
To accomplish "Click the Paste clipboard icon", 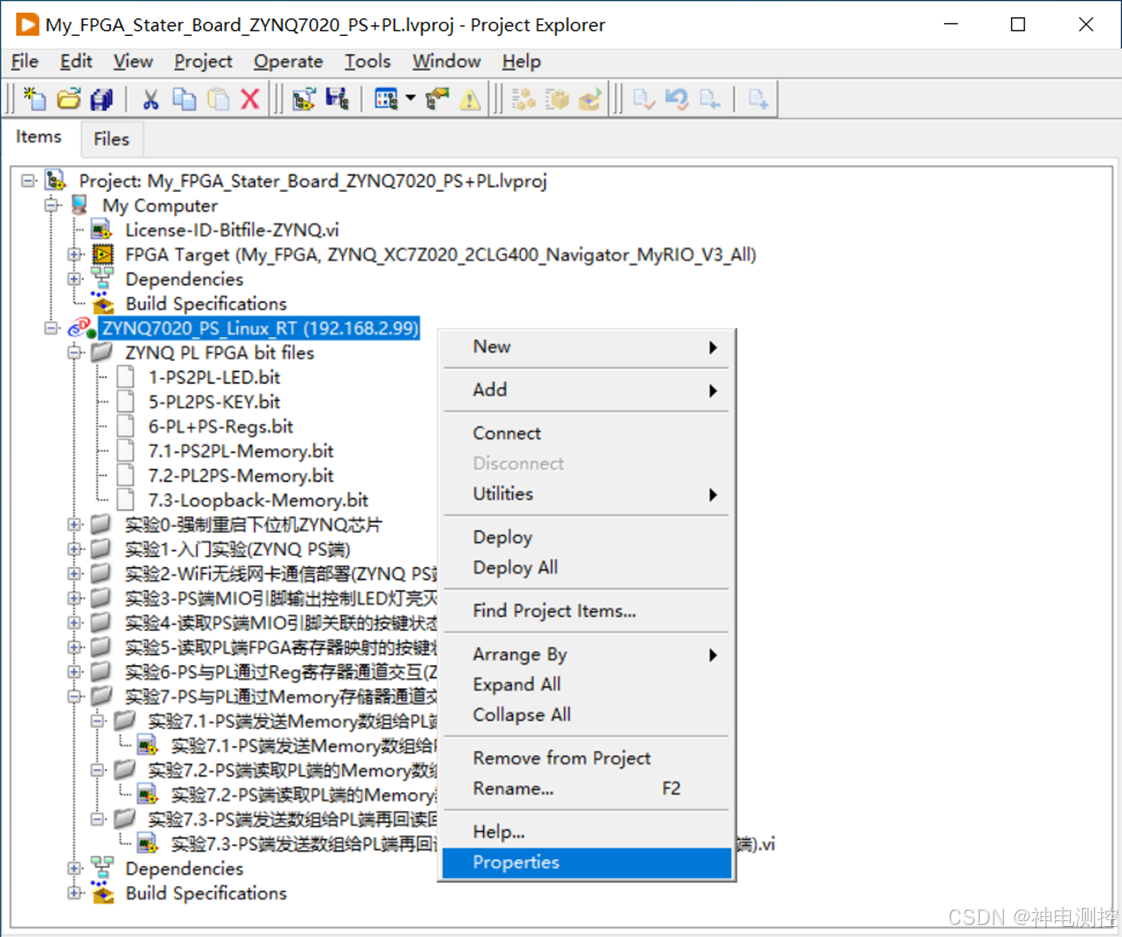I will point(218,99).
